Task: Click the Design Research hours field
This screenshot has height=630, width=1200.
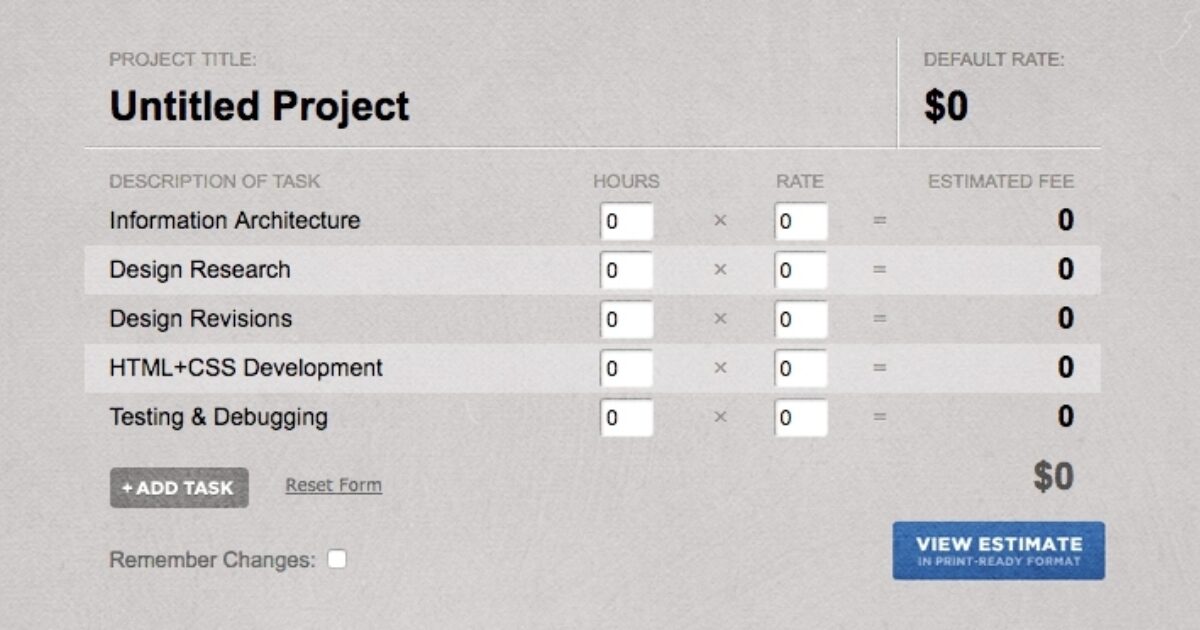Action: (x=626, y=269)
